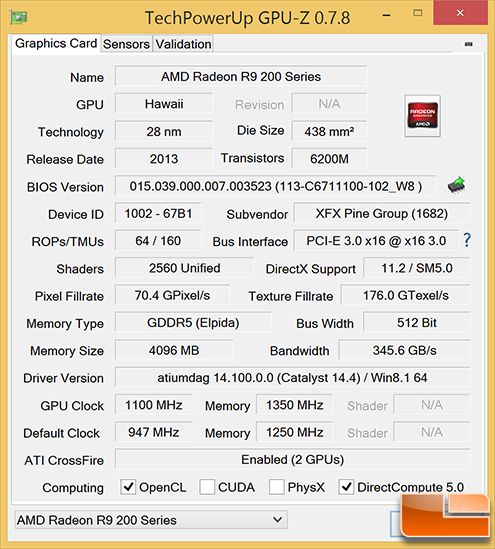Click the camera screenshot icon
This screenshot has height=549, width=495.
[x=468, y=44]
